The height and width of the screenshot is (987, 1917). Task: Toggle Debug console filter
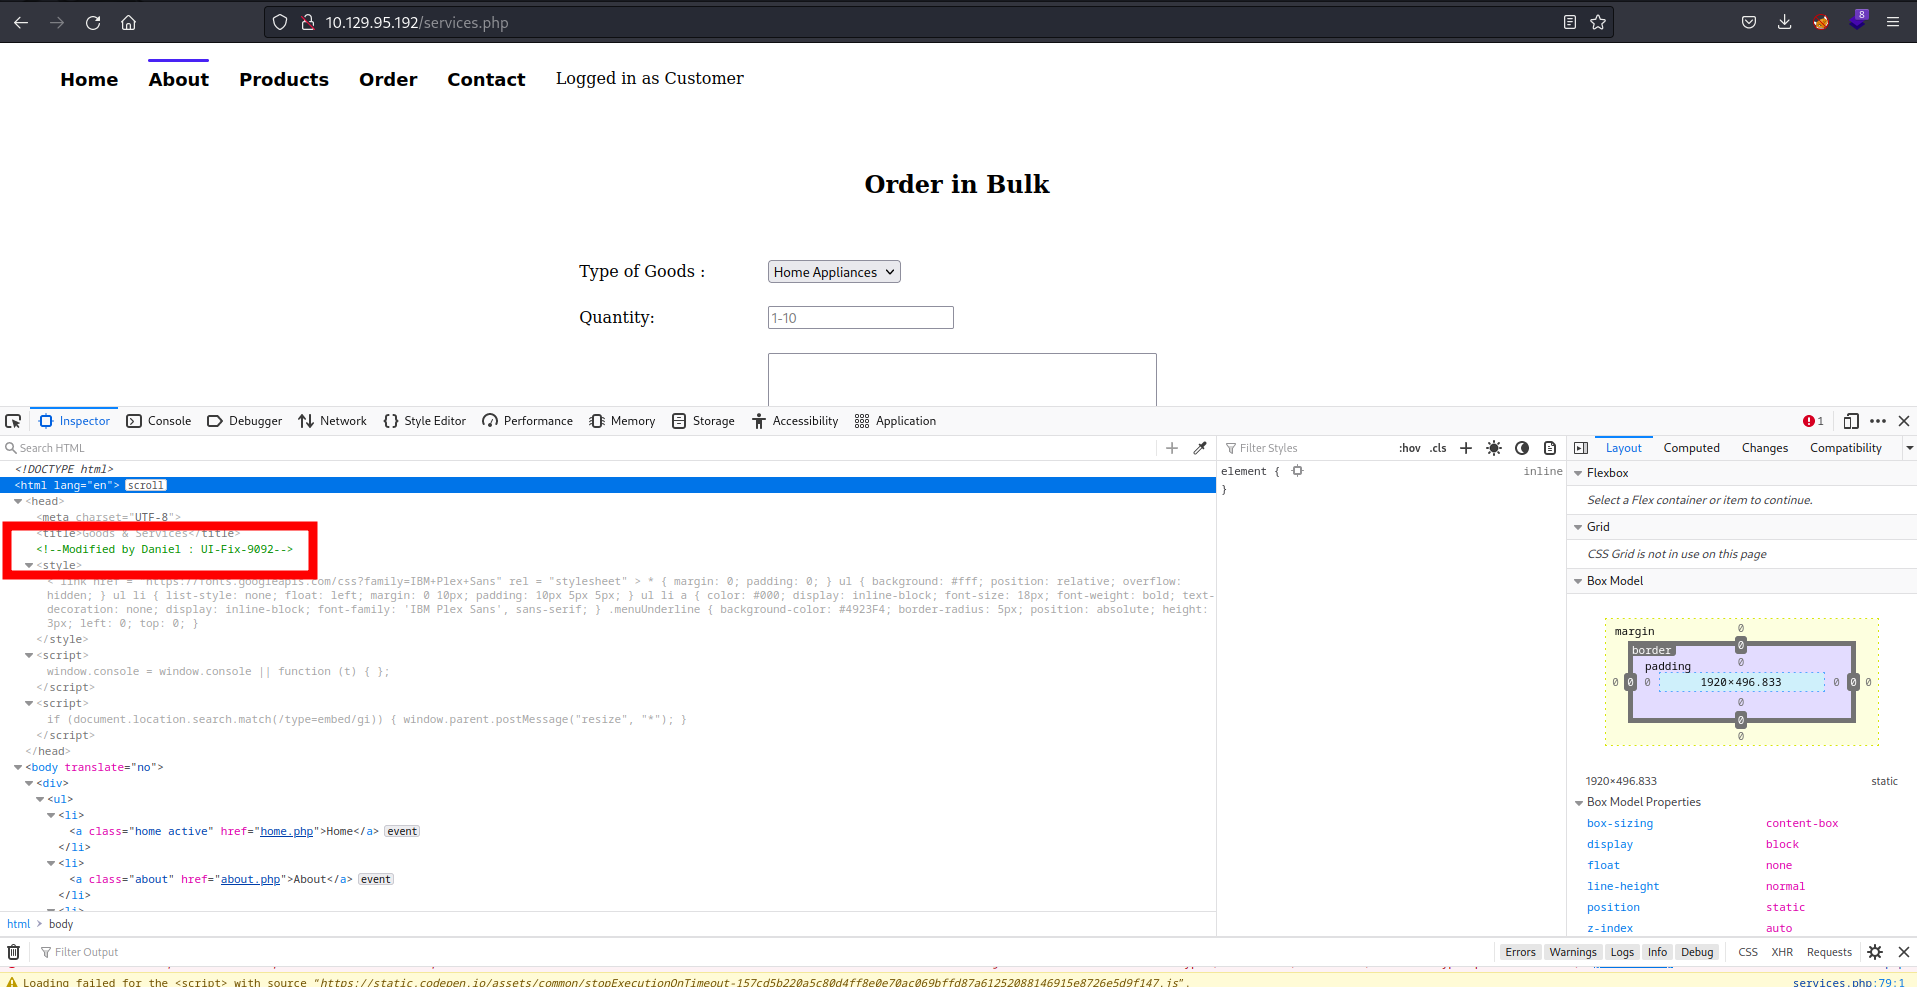(1697, 952)
